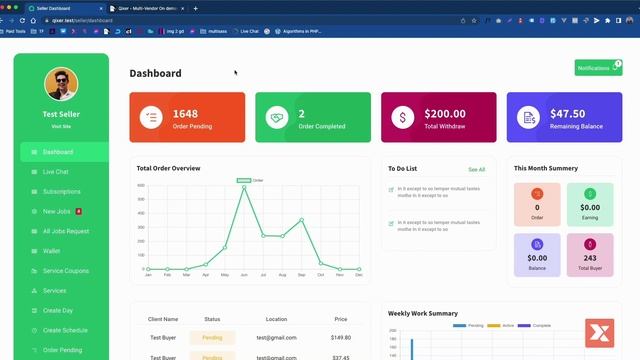Screen dimensions: 640x360
Task: Open a new browser tab
Action: [x=196, y=8]
